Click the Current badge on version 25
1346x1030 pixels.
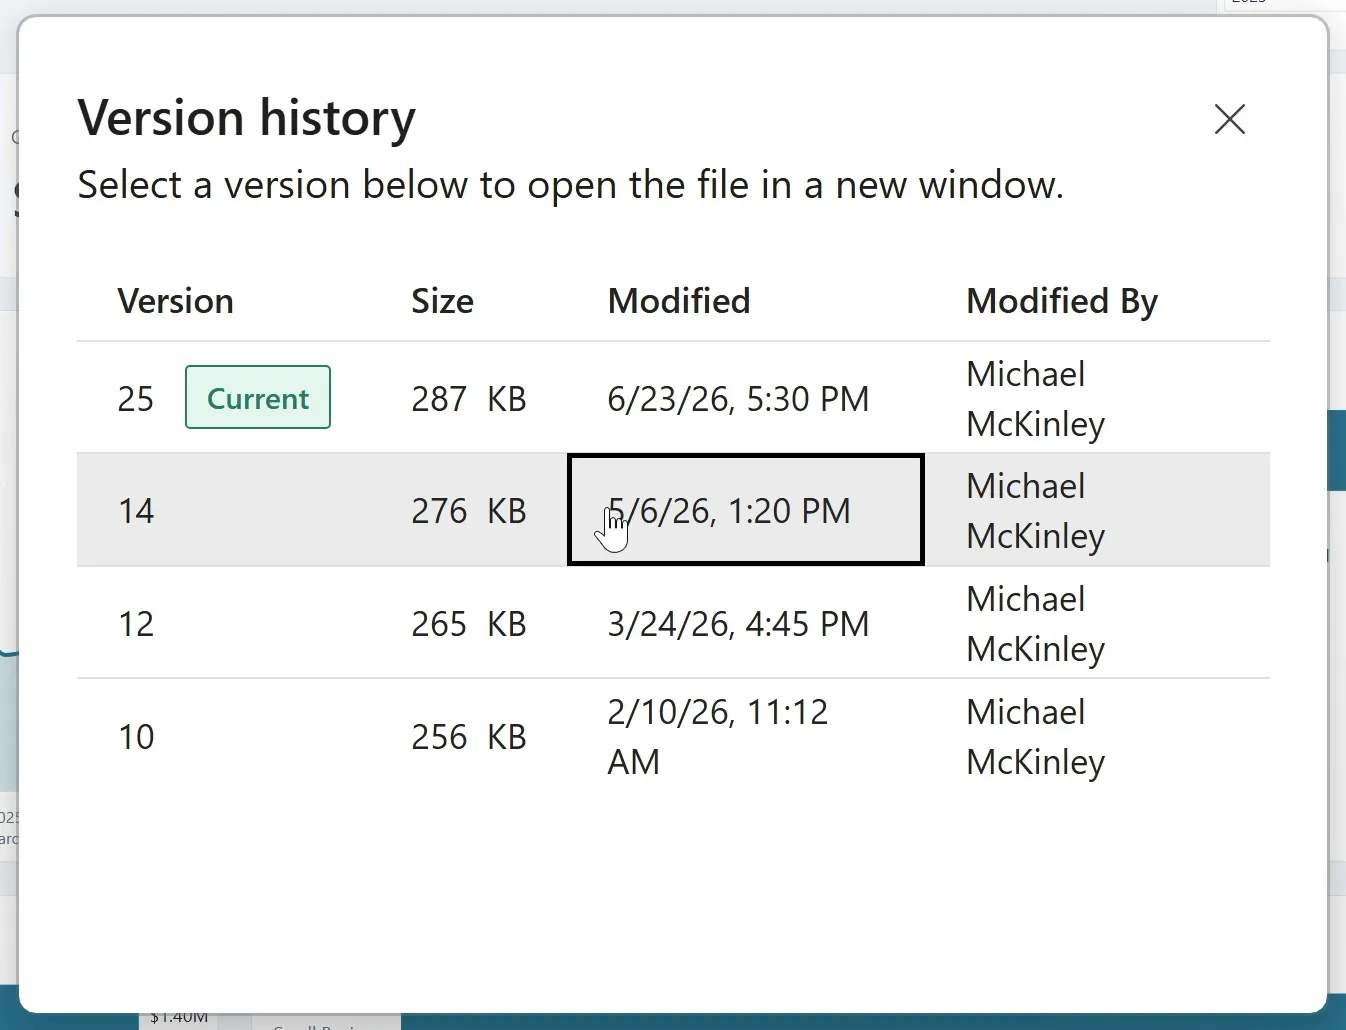tap(258, 398)
